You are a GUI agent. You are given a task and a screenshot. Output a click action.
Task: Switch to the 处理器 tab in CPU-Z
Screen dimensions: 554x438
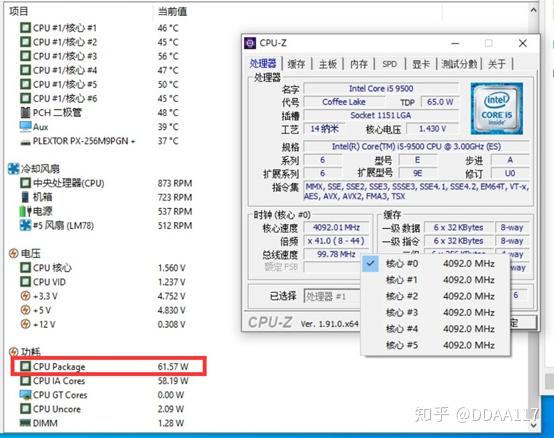[263, 64]
